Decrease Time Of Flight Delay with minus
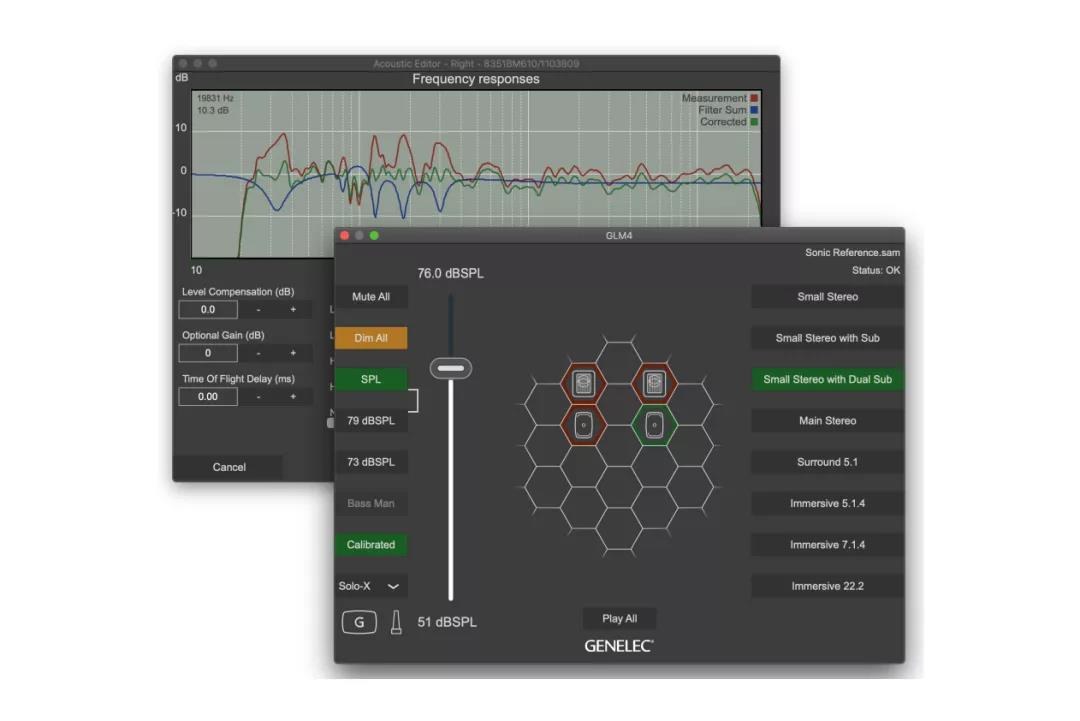This screenshot has height=721, width=1080. (x=258, y=397)
